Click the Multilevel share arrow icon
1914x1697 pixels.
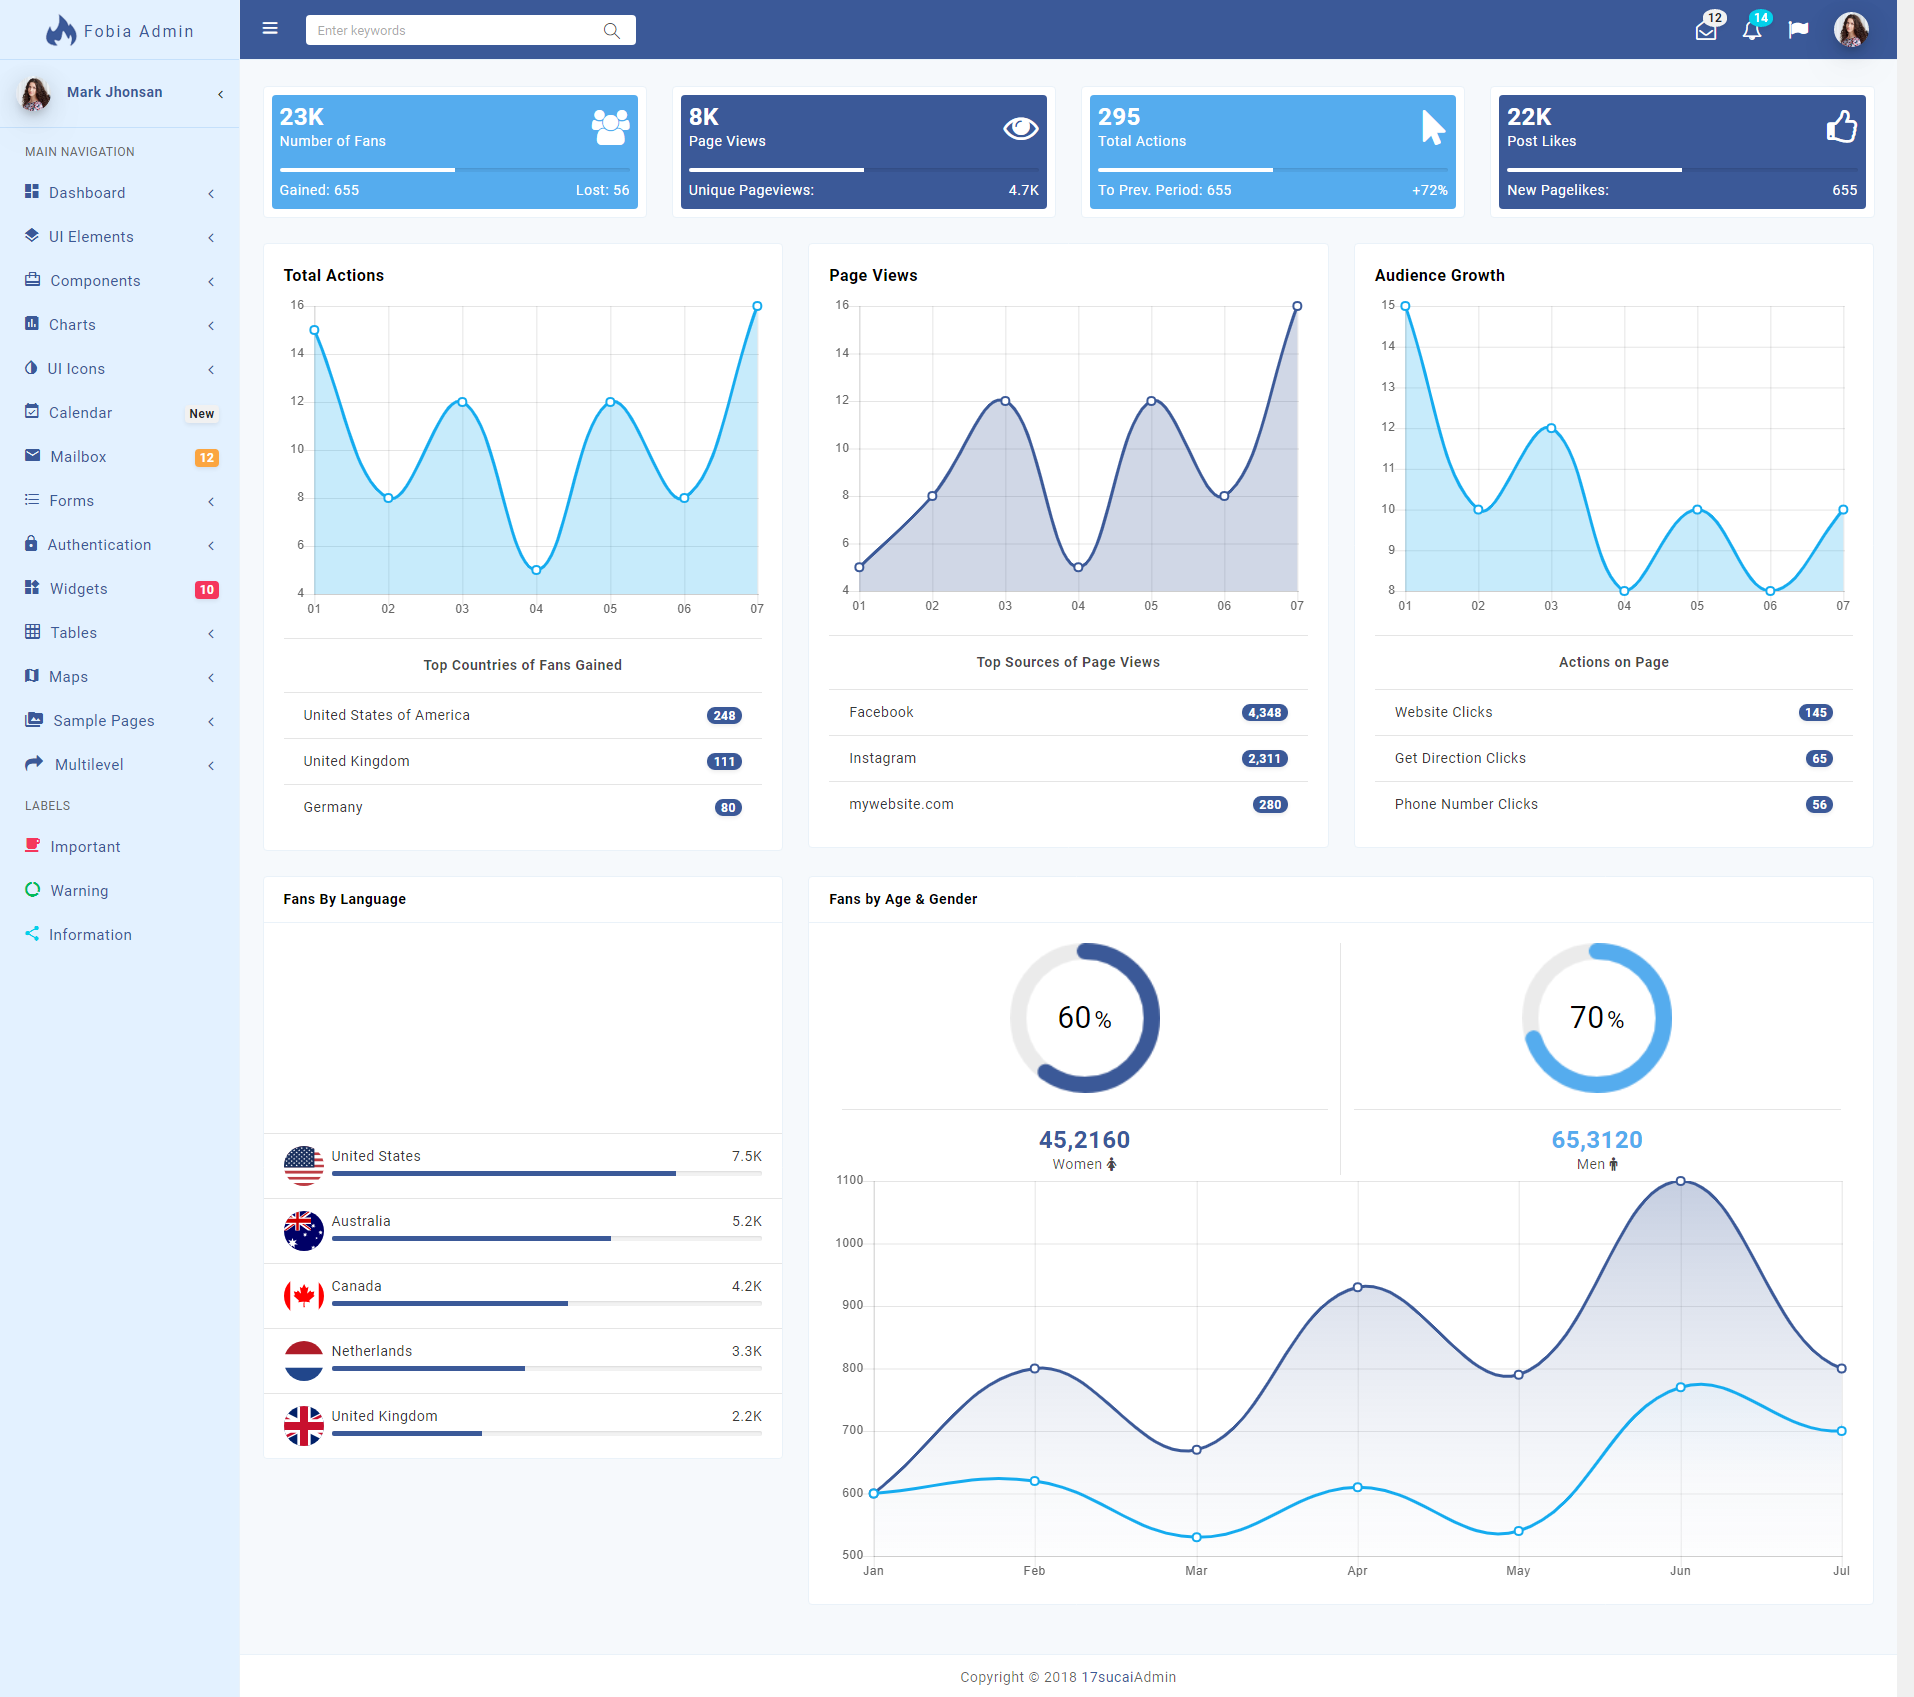[x=34, y=763]
